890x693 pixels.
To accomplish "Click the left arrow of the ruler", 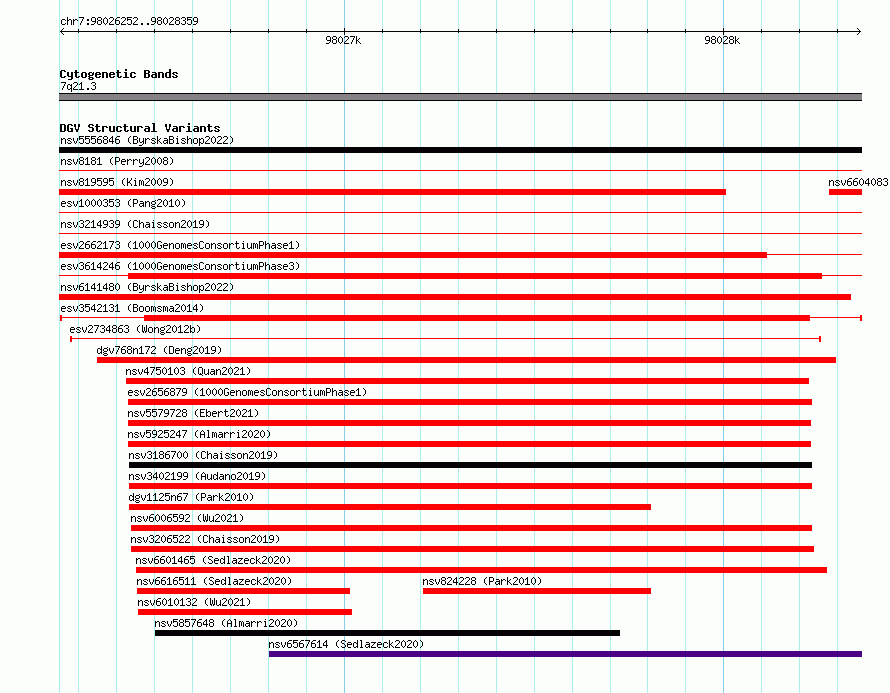I will point(62,31).
